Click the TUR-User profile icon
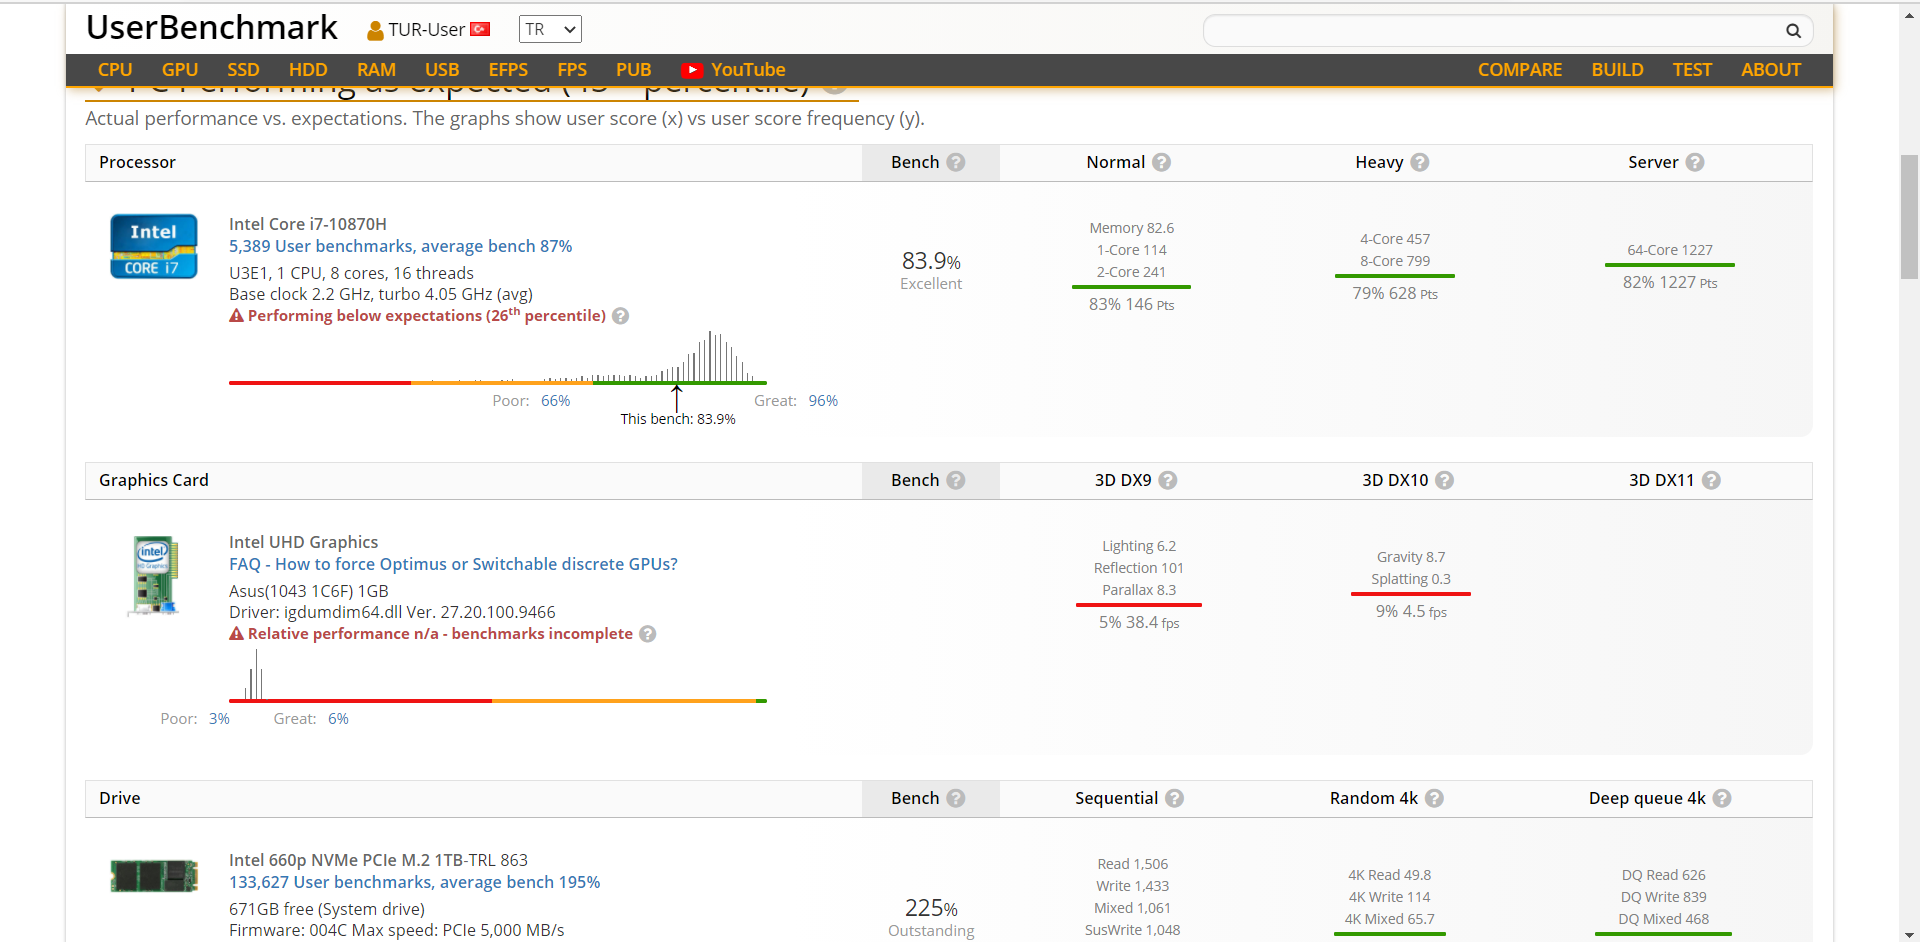This screenshot has height=942, width=1920. [376, 31]
